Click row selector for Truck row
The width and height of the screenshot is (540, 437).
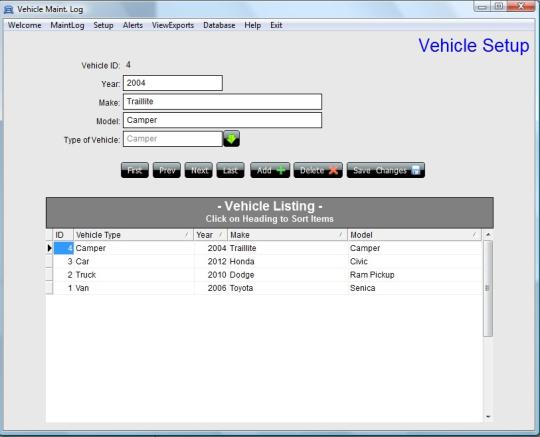click(49, 275)
